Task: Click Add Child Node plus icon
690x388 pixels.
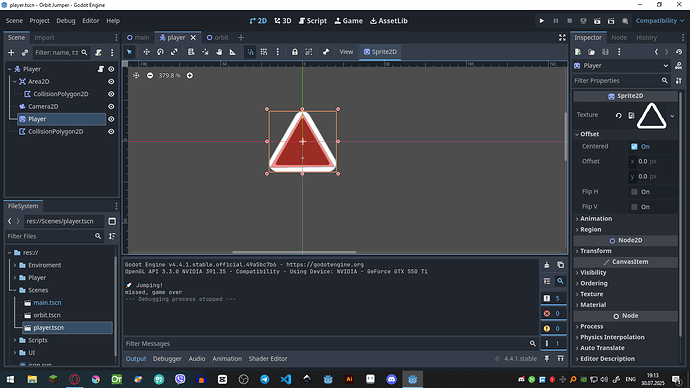Action: (11, 52)
